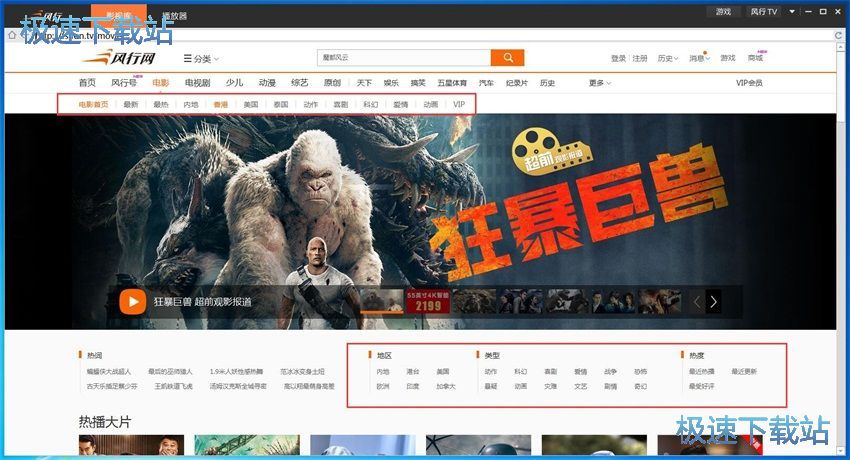Select 内地 in the movie sub-navigation
The height and width of the screenshot is (460, 850).
pyautogui.click(x=191, y=105)
